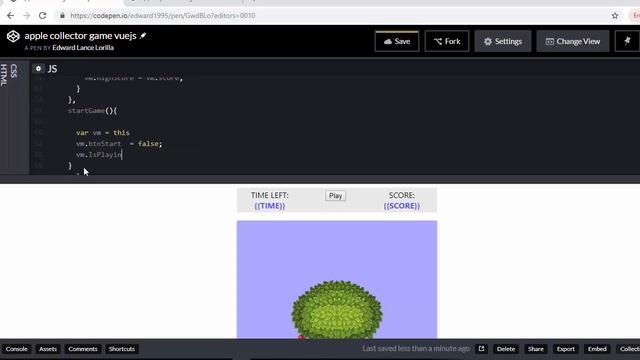Open the Assets panel
Image resolution: width=640 pixels, height=360 pixels.
pos(48,349)
